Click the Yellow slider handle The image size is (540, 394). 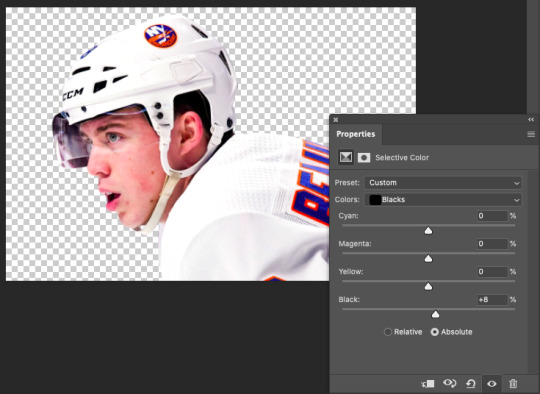pos(428,286)
